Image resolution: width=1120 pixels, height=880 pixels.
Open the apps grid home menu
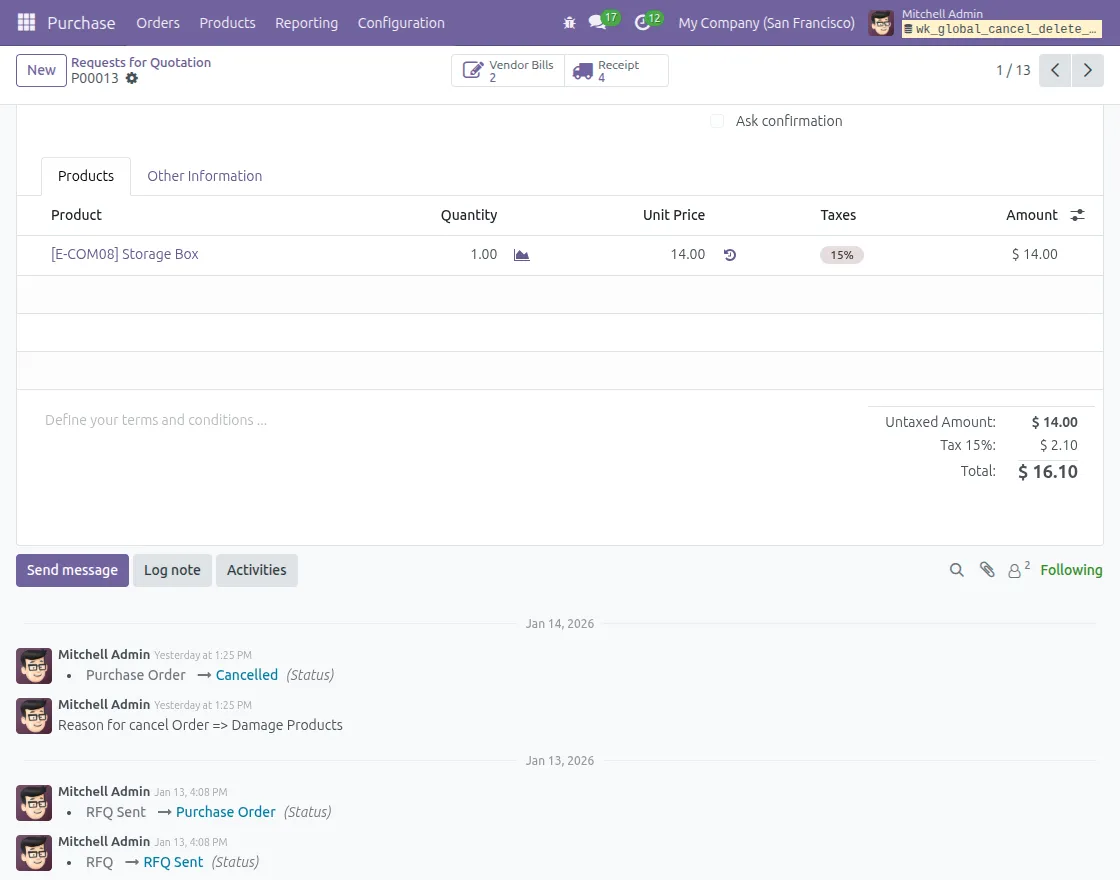click(26, 22)
